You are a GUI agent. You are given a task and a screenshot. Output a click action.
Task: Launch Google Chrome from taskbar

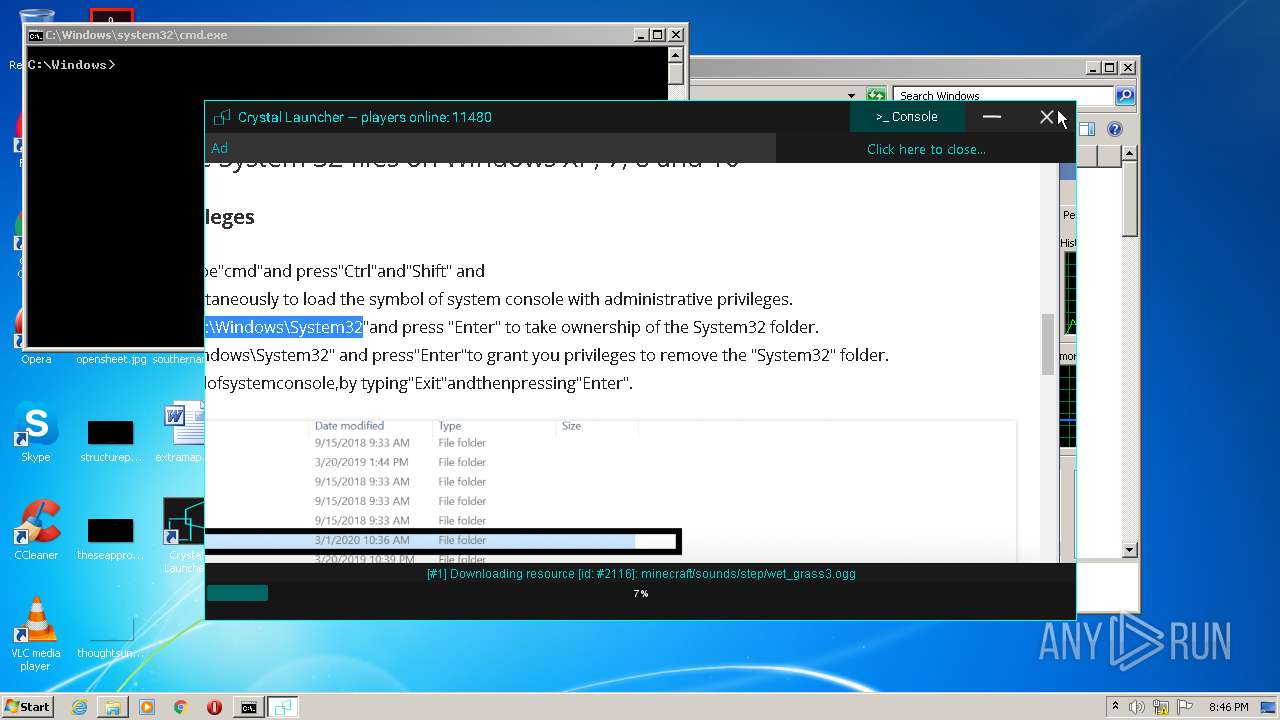(x=180, y=707)
